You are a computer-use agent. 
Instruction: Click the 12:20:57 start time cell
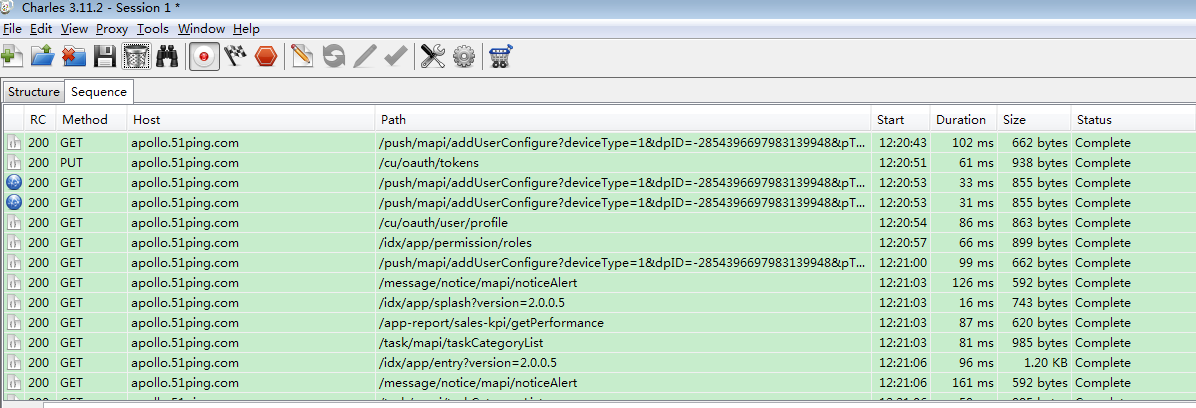tap(902, 243)
